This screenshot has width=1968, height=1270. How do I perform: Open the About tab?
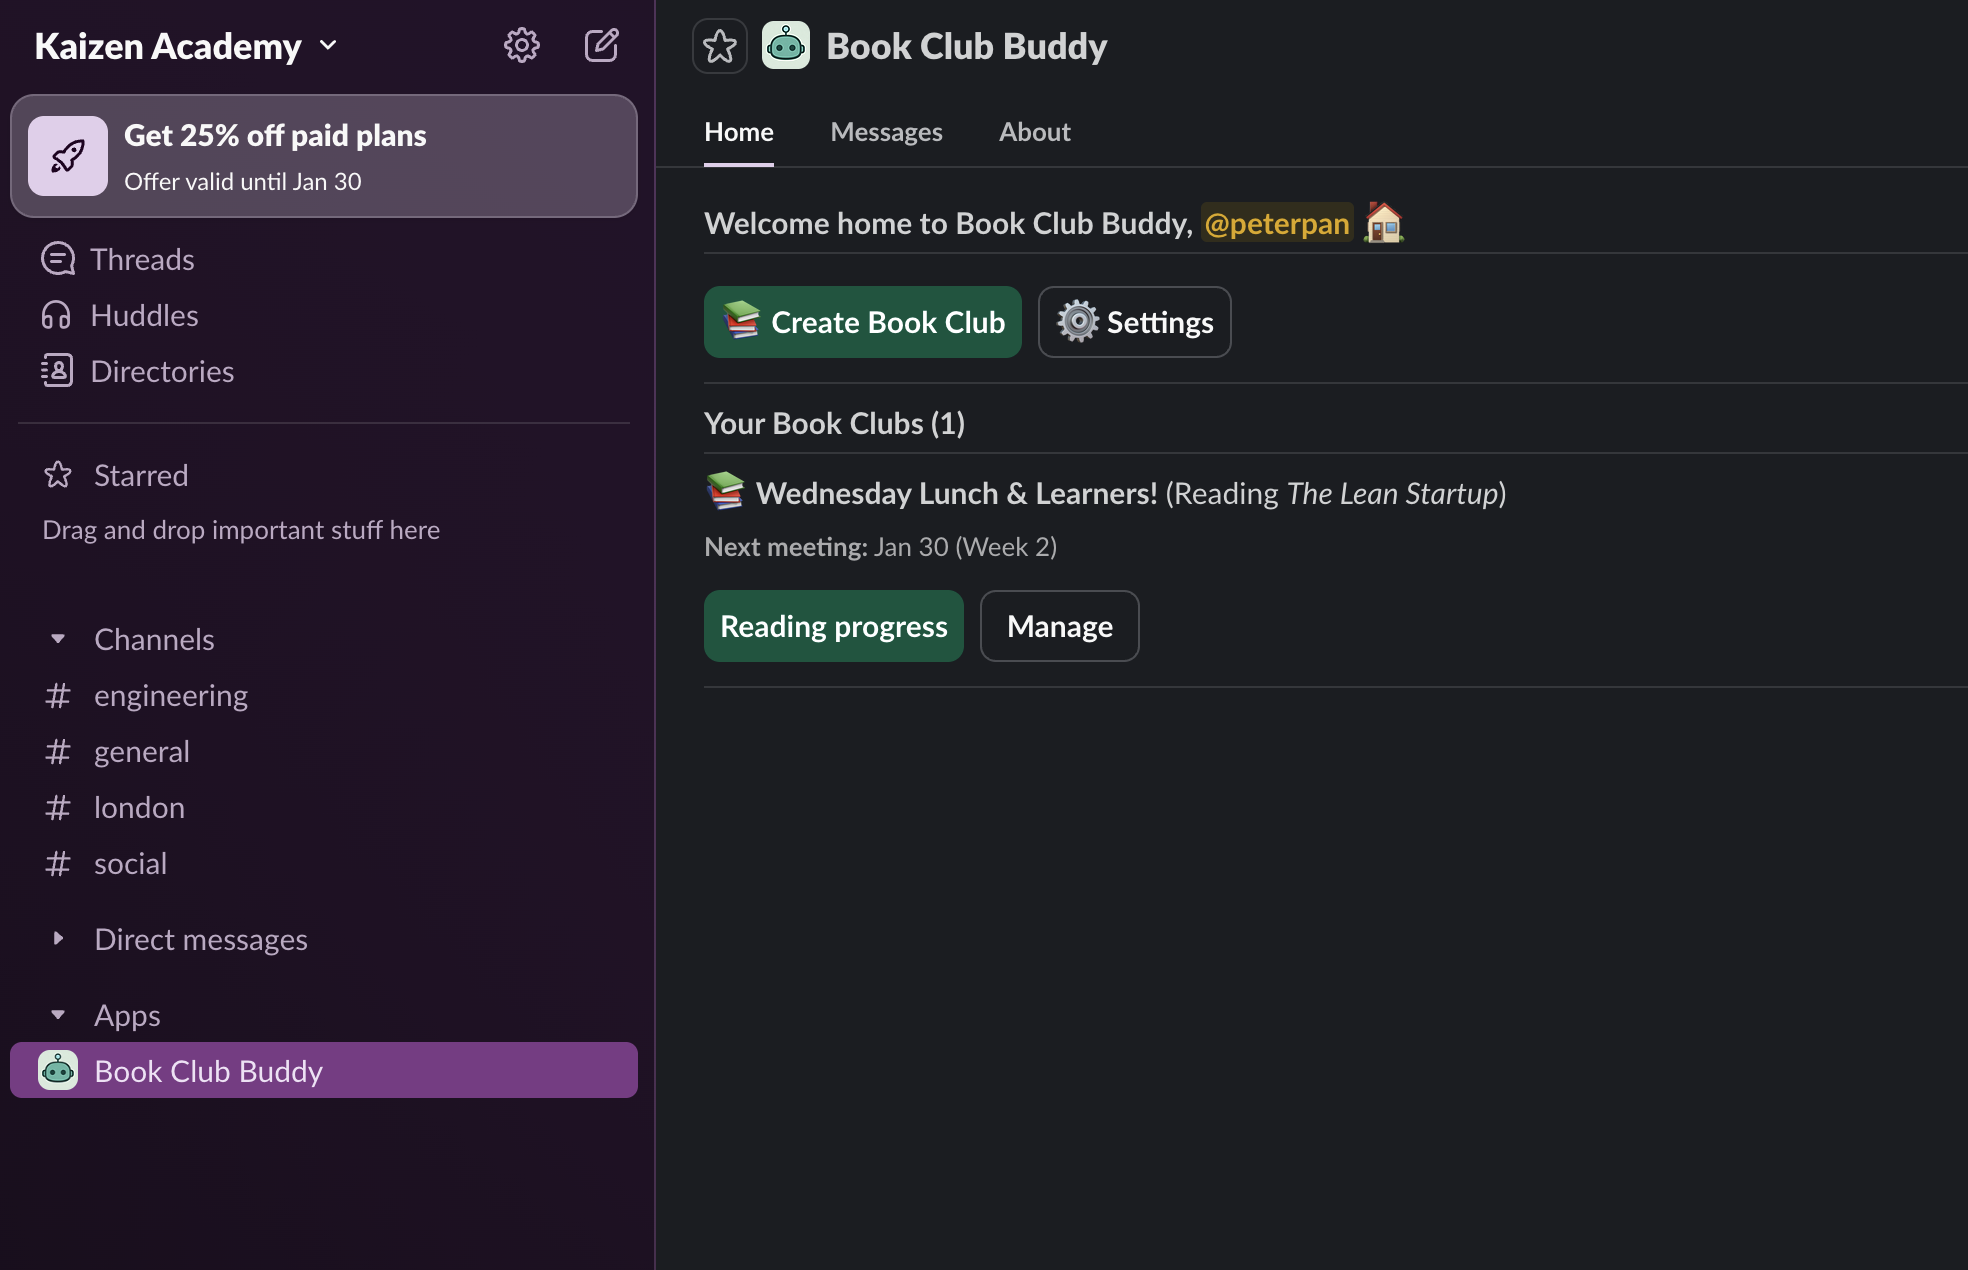[x=1034, y=131]
